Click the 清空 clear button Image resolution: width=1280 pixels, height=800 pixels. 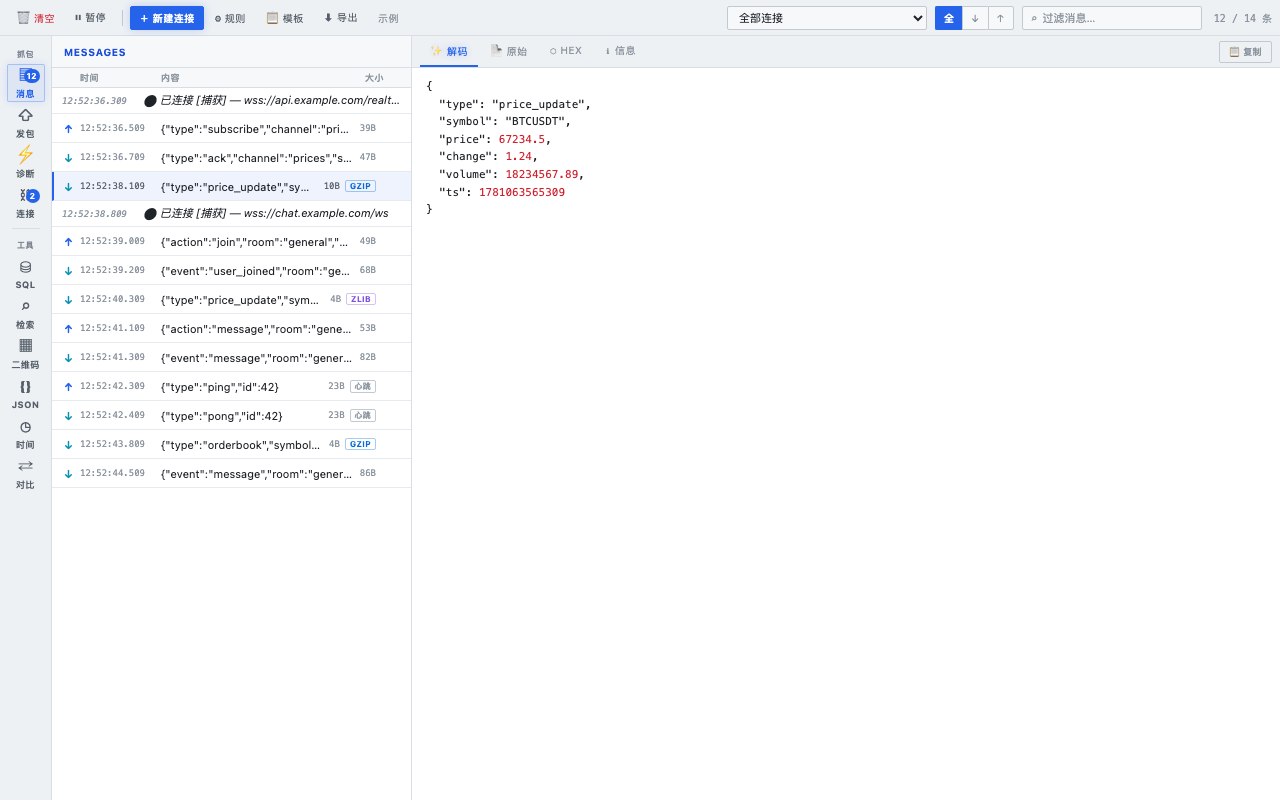pyautogui.click(x=36, y=18)
